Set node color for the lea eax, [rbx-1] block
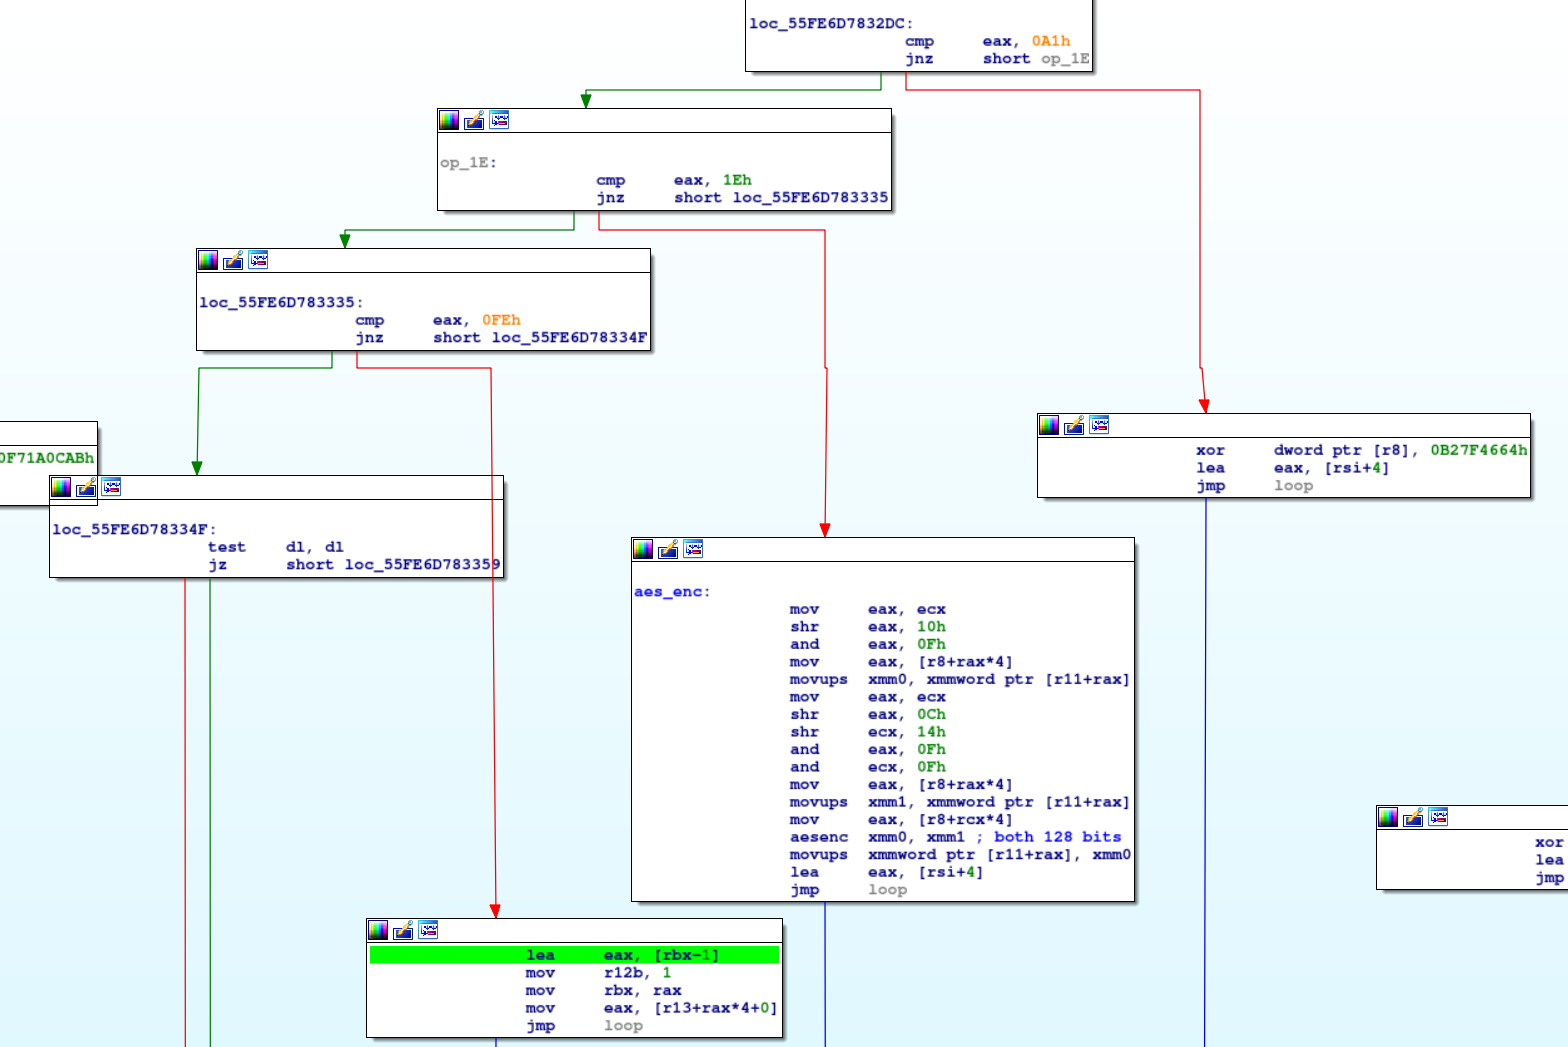 (378, 930)
